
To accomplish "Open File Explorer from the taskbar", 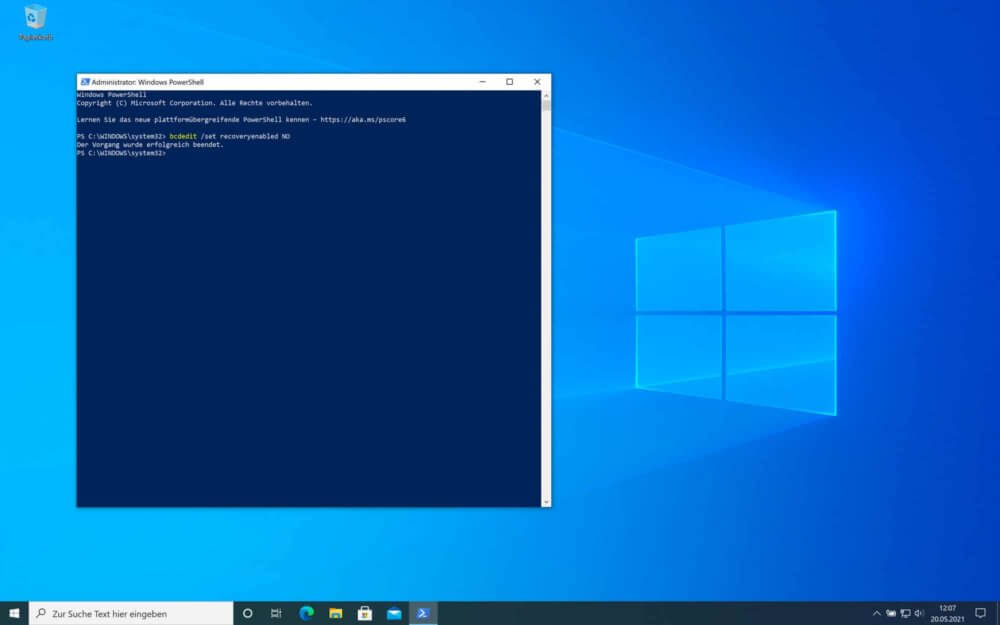I will 335,614.
